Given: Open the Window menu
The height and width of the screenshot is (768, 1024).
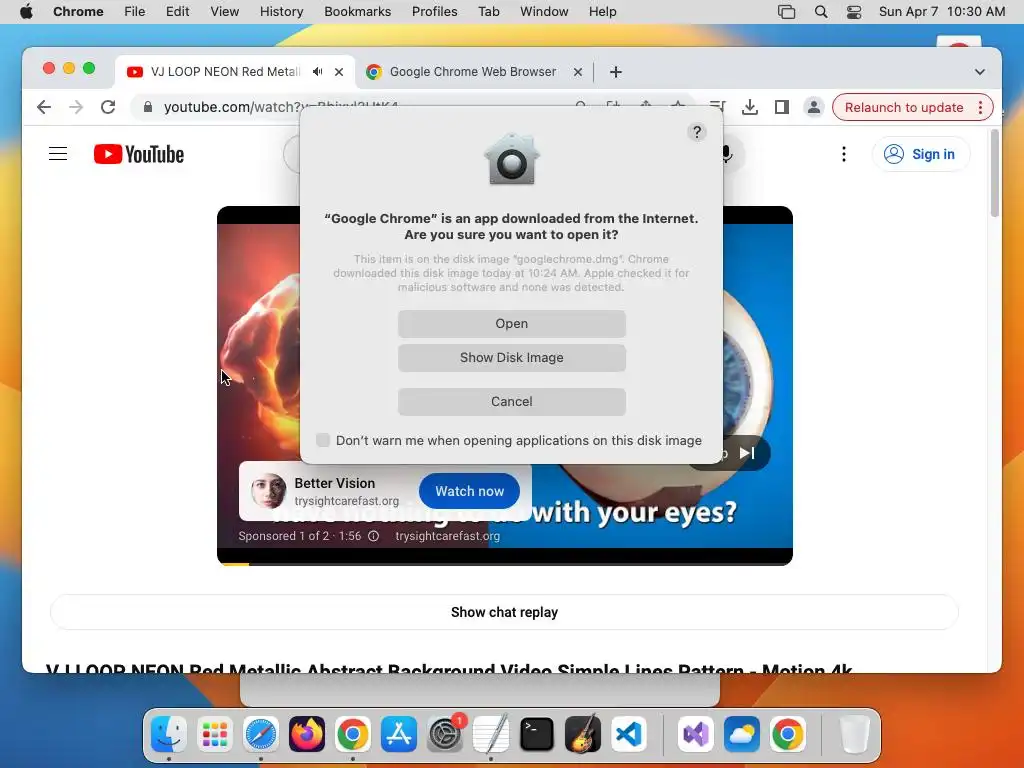Looking at the screenshot, I should click(544, 12).
